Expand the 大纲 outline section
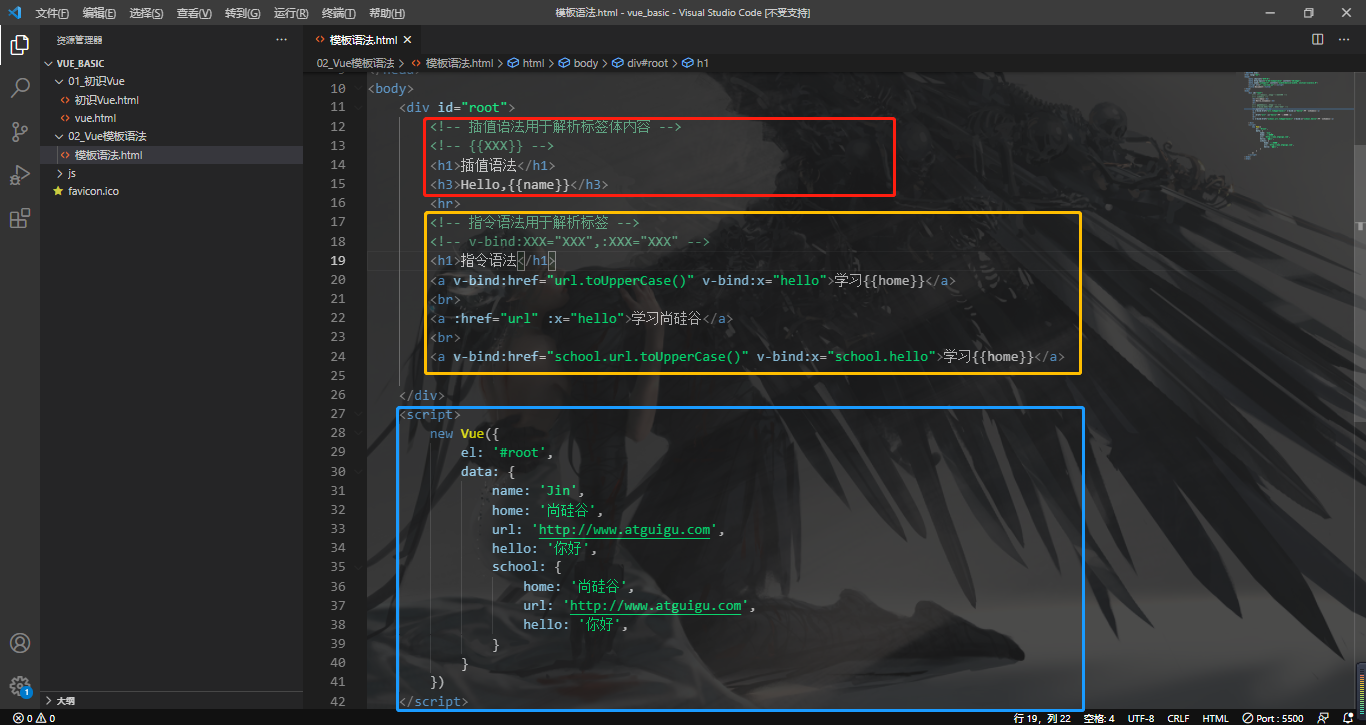Image resolution: width=1366 pixels, height=725 pixels. pyautogui.click(x=65, y=701)
